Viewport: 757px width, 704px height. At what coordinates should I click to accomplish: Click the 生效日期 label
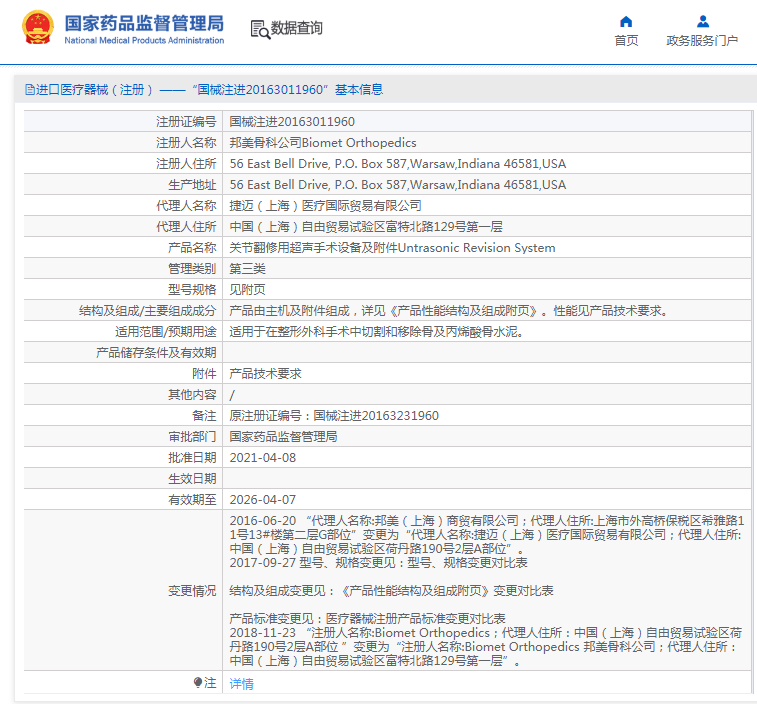192,479
